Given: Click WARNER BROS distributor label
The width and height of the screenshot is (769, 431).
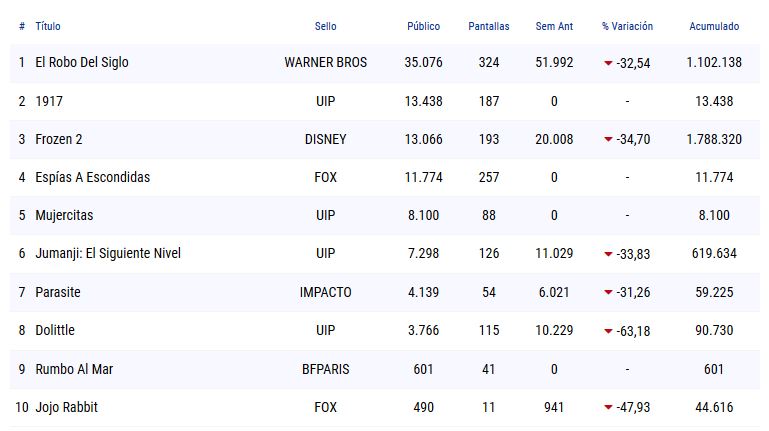Looking at the screenshot, I should click(325, 62).
